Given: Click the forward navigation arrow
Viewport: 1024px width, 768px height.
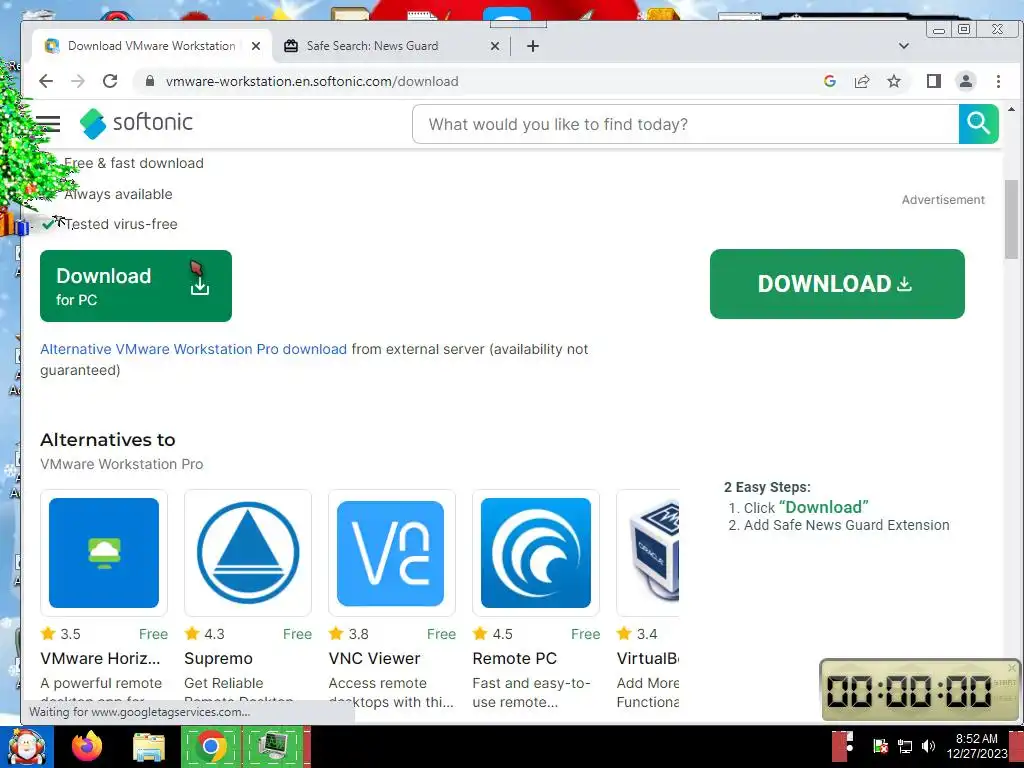Looking at the screenshot, I should [78, 81].
